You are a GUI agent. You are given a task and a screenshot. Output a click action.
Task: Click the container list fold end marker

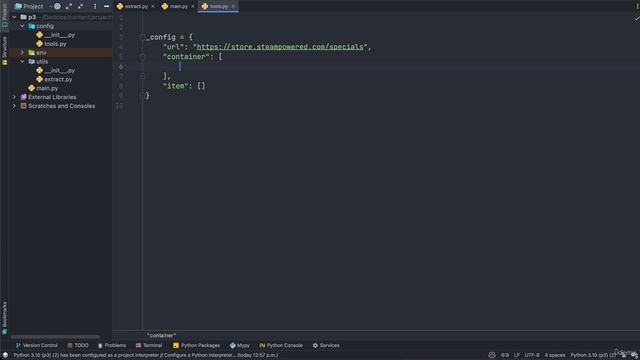click(x=142, y=76)
